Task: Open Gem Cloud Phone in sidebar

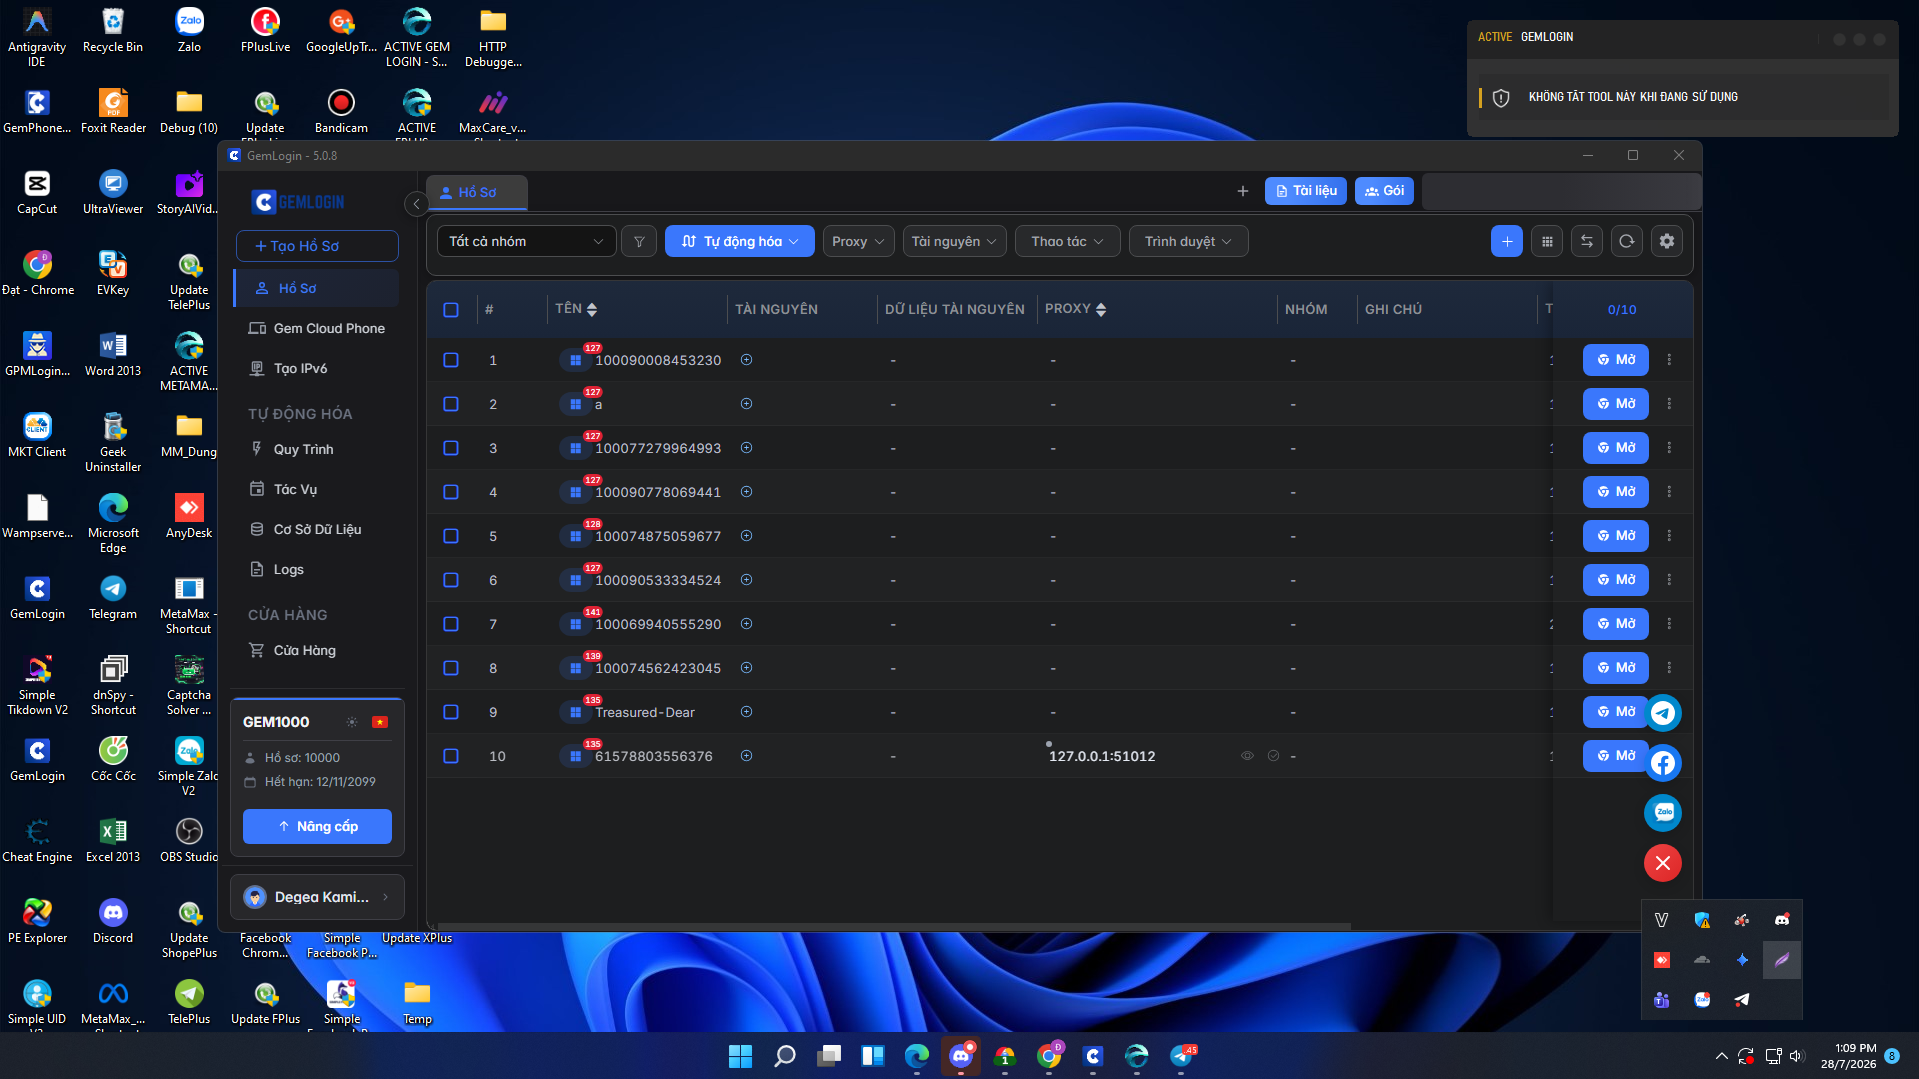Action: coord(317,328)
